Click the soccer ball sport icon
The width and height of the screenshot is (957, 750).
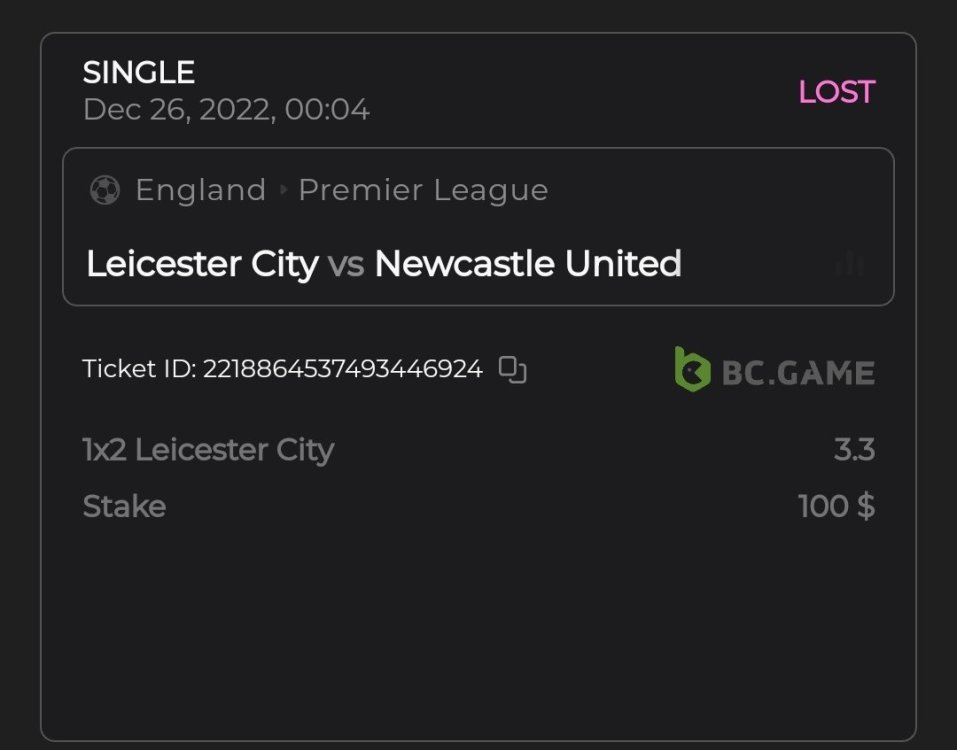click(x=104, y=190)
